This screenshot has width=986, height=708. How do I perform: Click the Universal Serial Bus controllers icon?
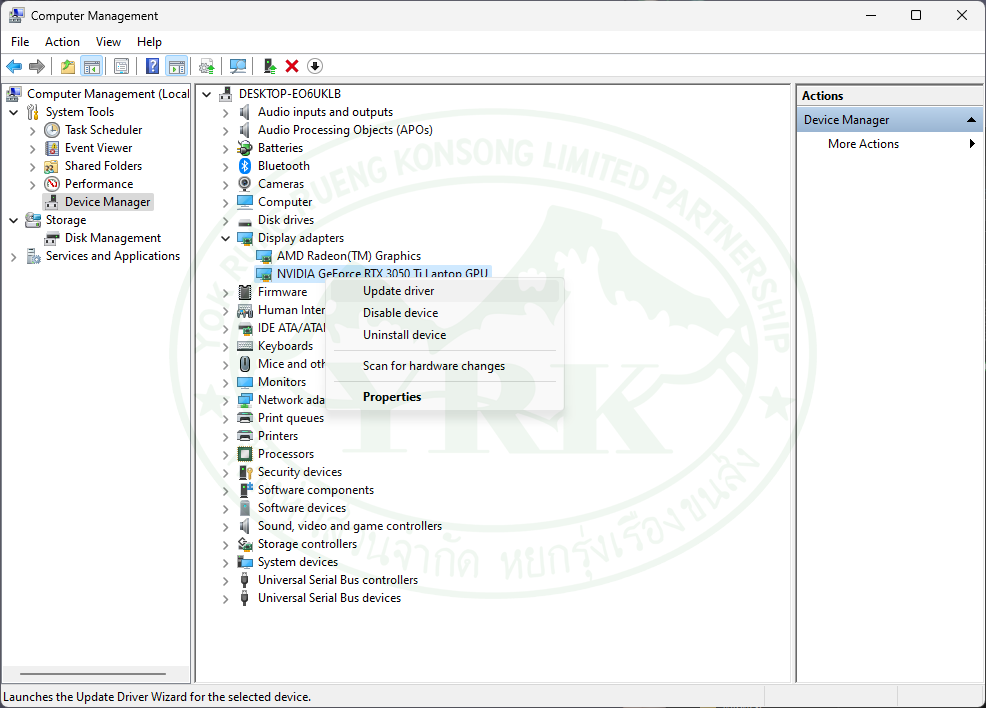click(x=245, y=580)
